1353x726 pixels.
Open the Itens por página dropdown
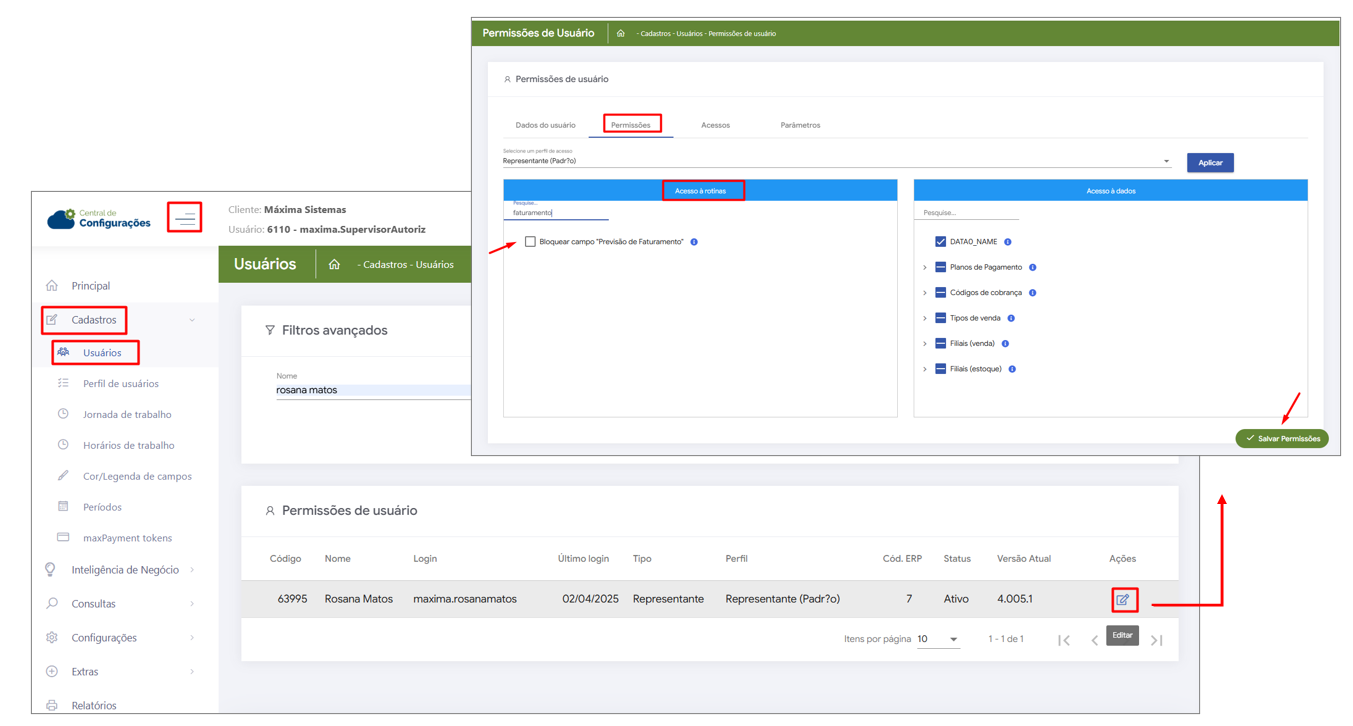pyautogui.click(x=938, y=639)
